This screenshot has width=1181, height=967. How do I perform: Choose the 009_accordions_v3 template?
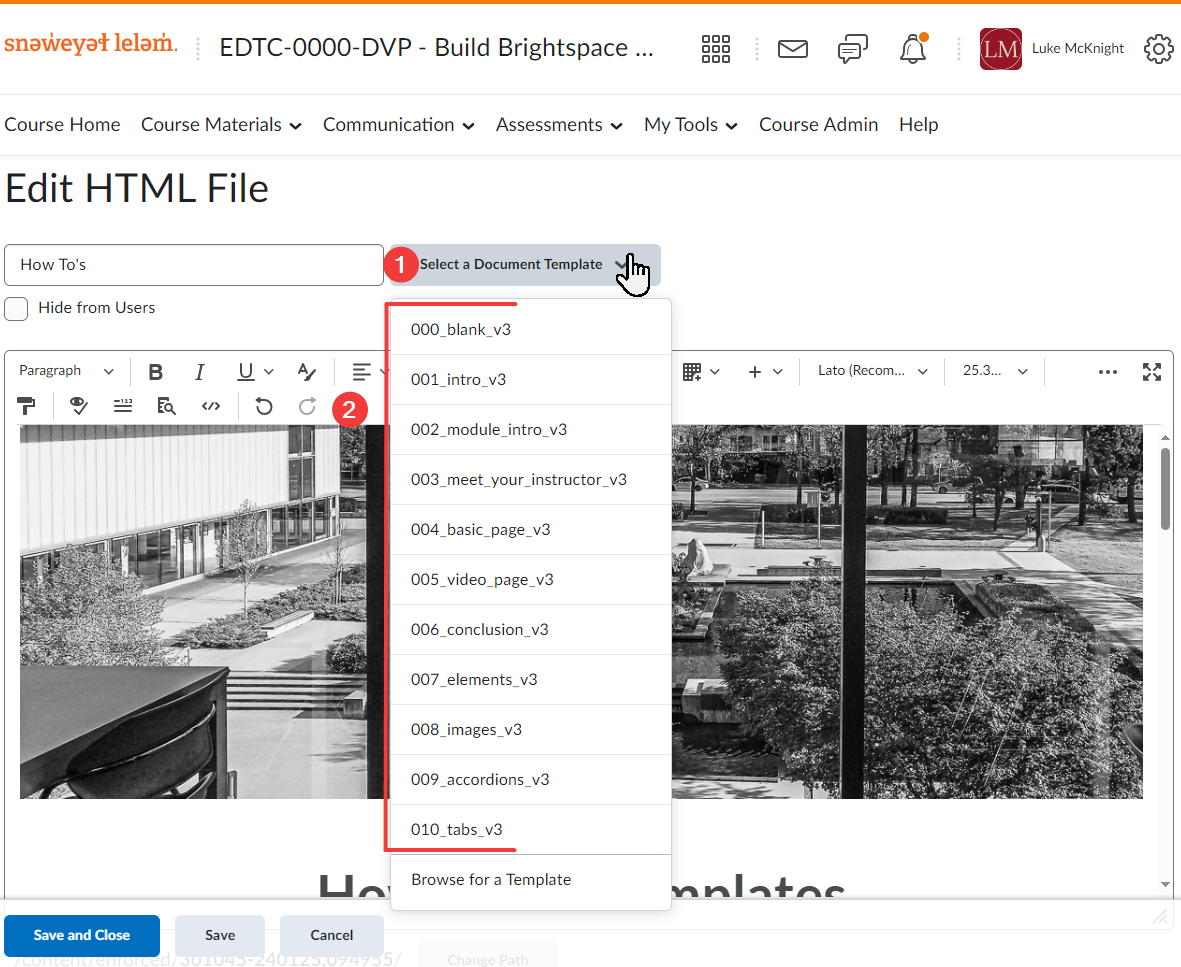(x=531, y=779)
